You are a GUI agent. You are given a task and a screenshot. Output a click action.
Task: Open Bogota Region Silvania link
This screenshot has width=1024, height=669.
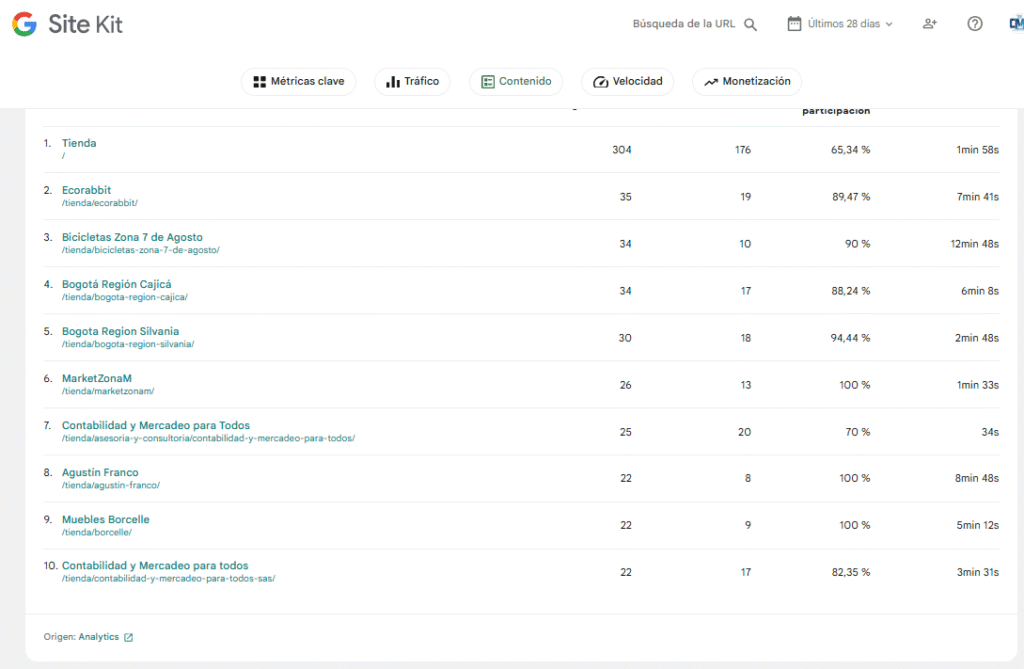click(x=120, y=331)
